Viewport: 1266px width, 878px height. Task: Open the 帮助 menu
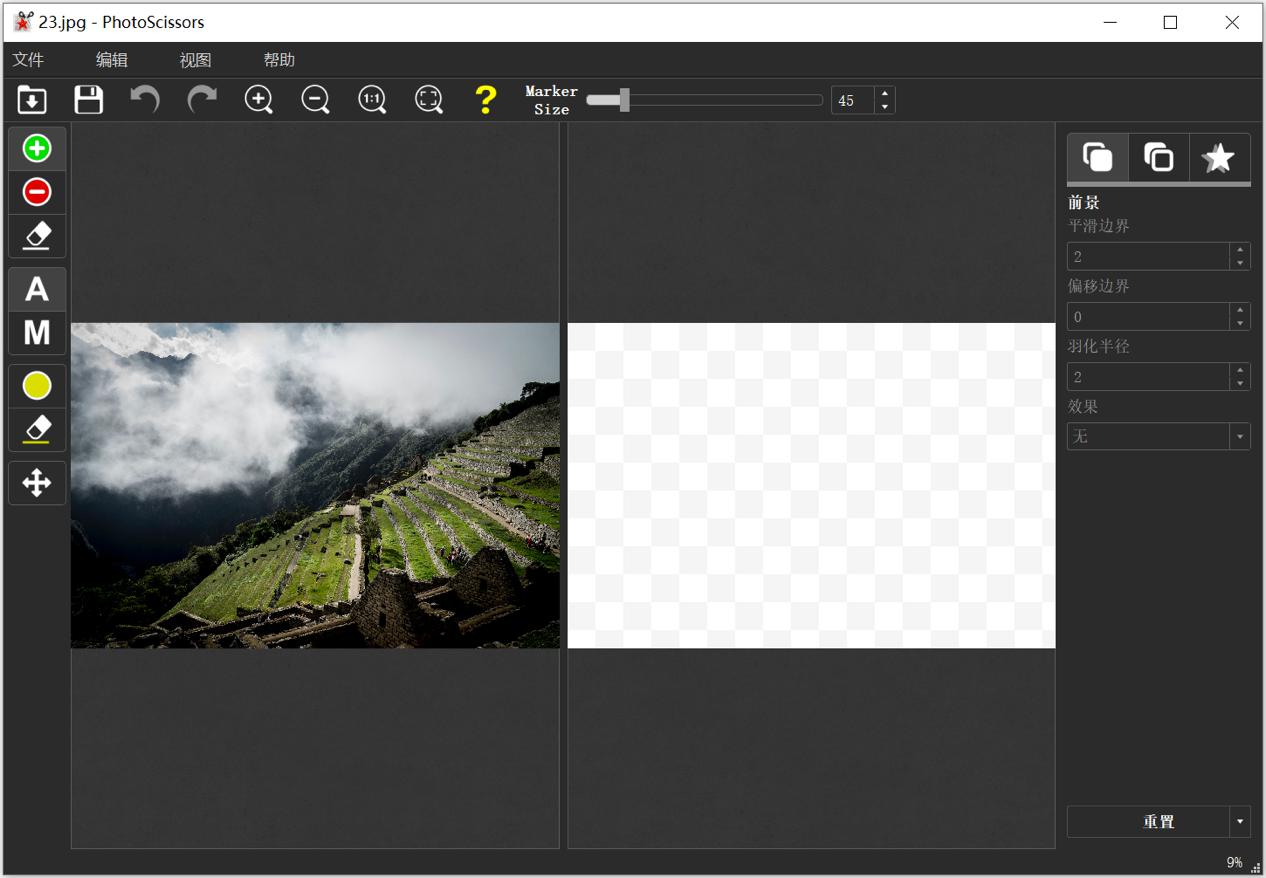pyautogui.click(x=279, y=60)
